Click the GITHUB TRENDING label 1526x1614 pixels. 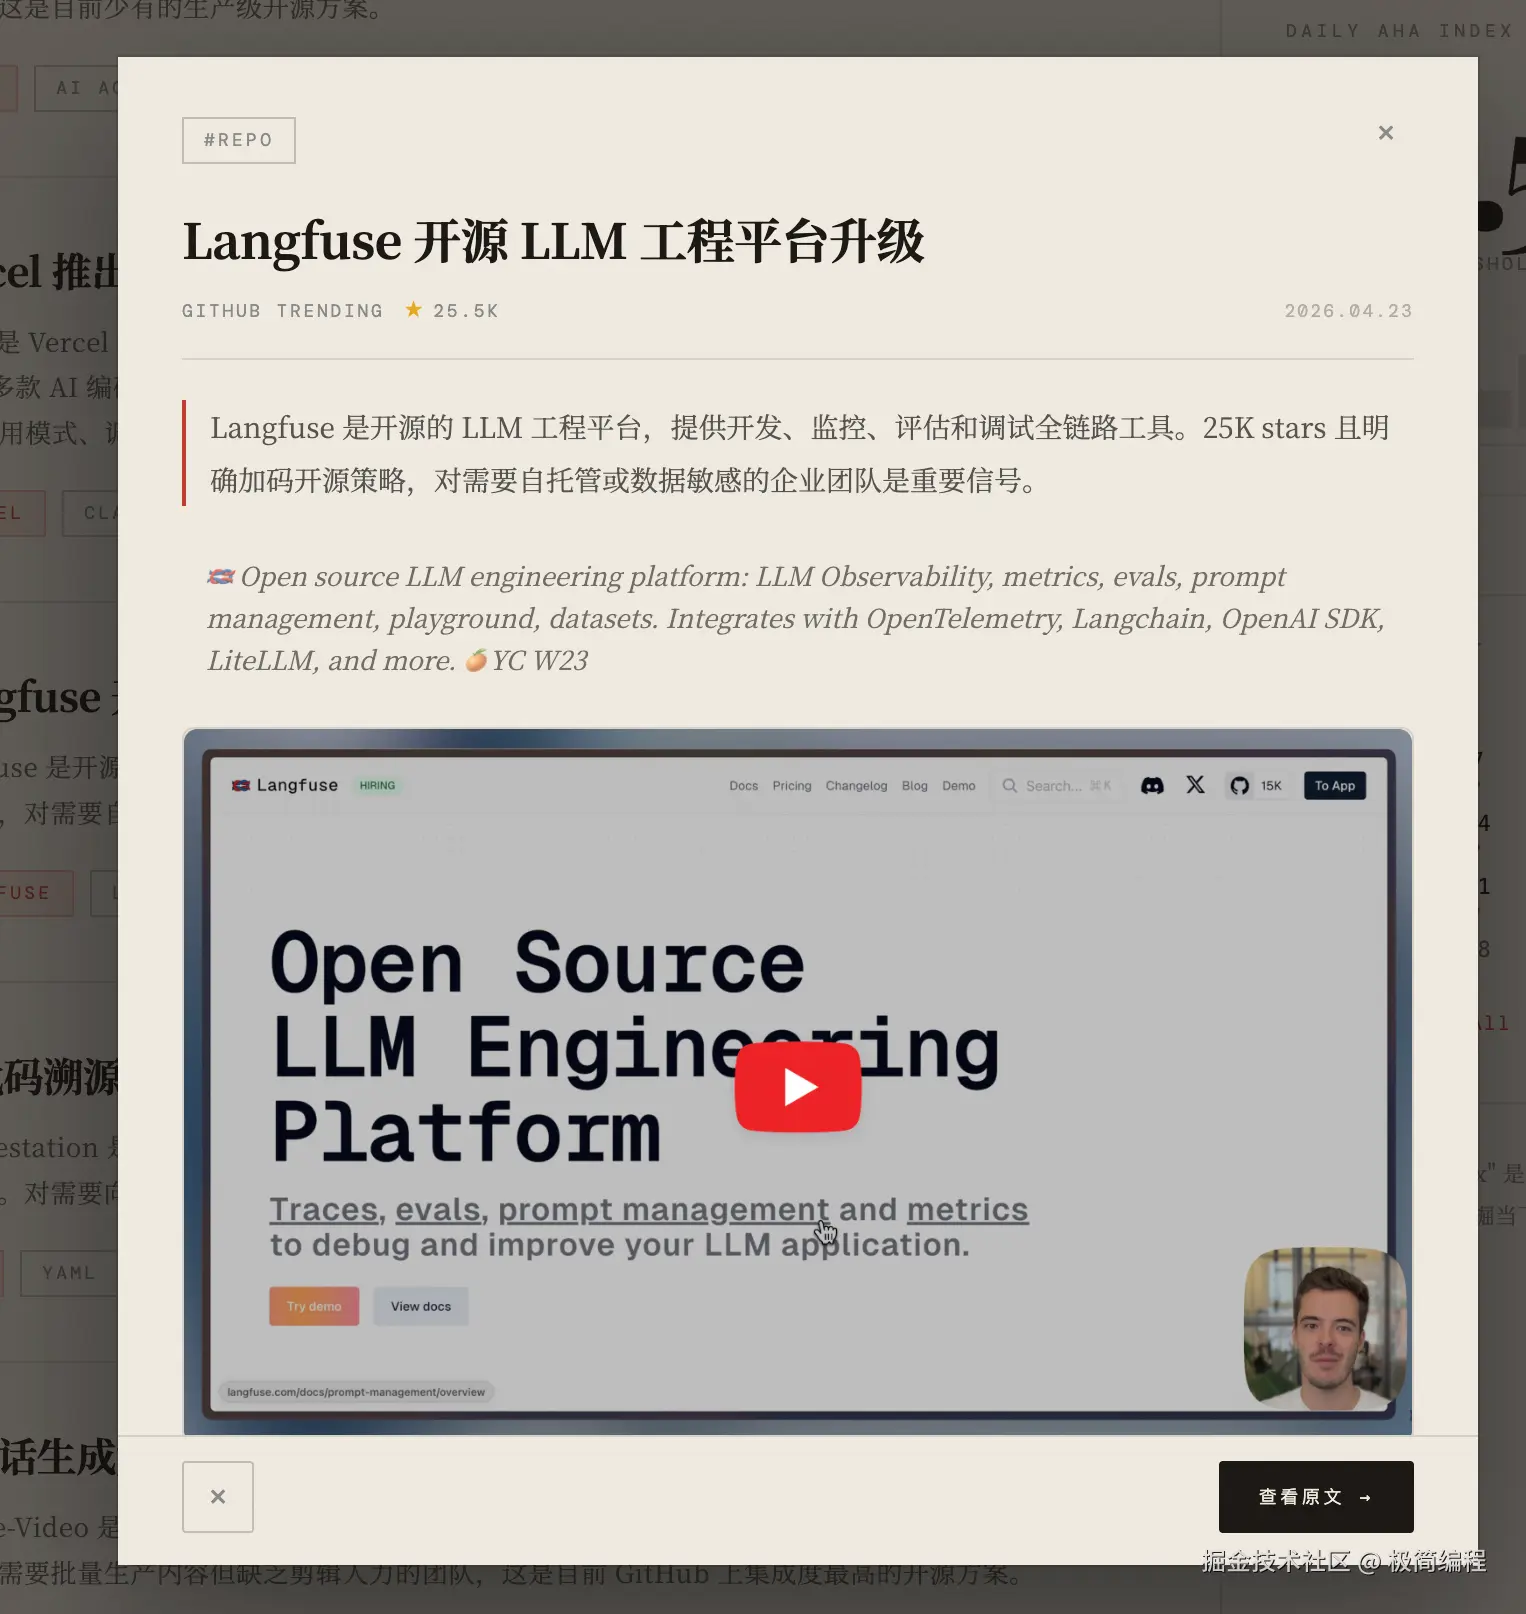tap(282, 311)
